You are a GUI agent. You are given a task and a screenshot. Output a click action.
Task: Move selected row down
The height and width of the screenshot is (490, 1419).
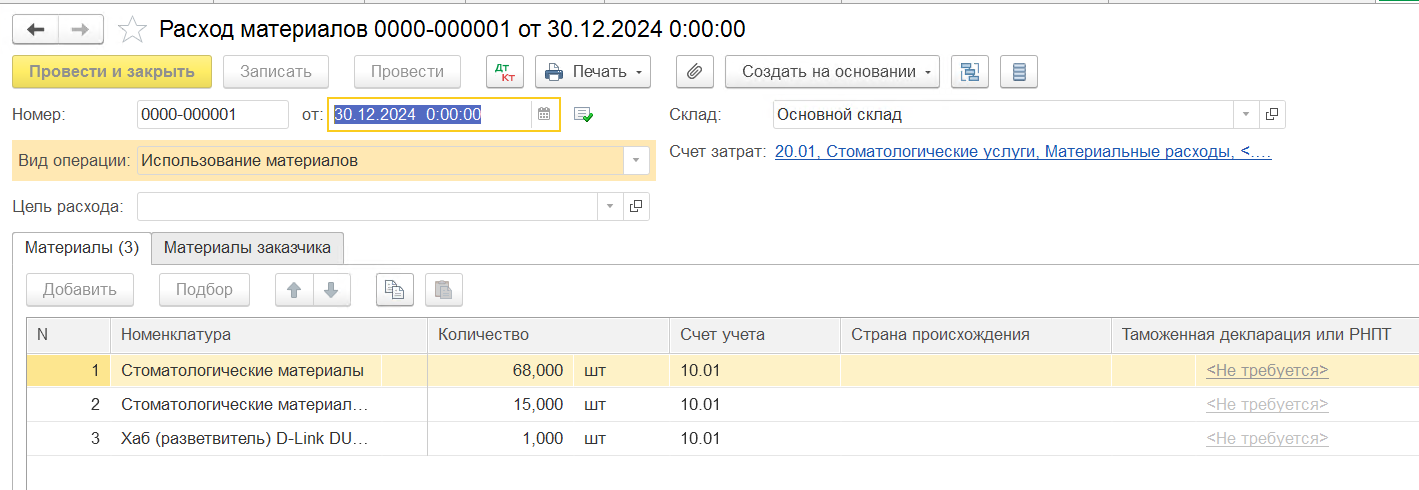(332, 290)
